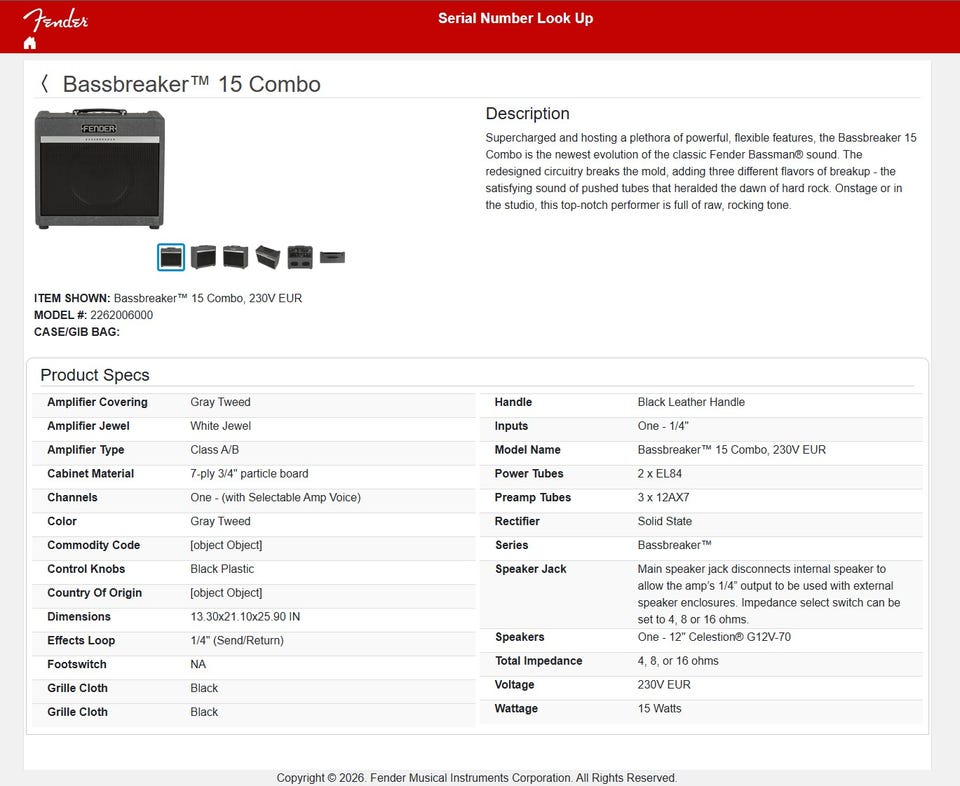Click the Series label
The width and height of the screenshot is (960, 786).
512,545
